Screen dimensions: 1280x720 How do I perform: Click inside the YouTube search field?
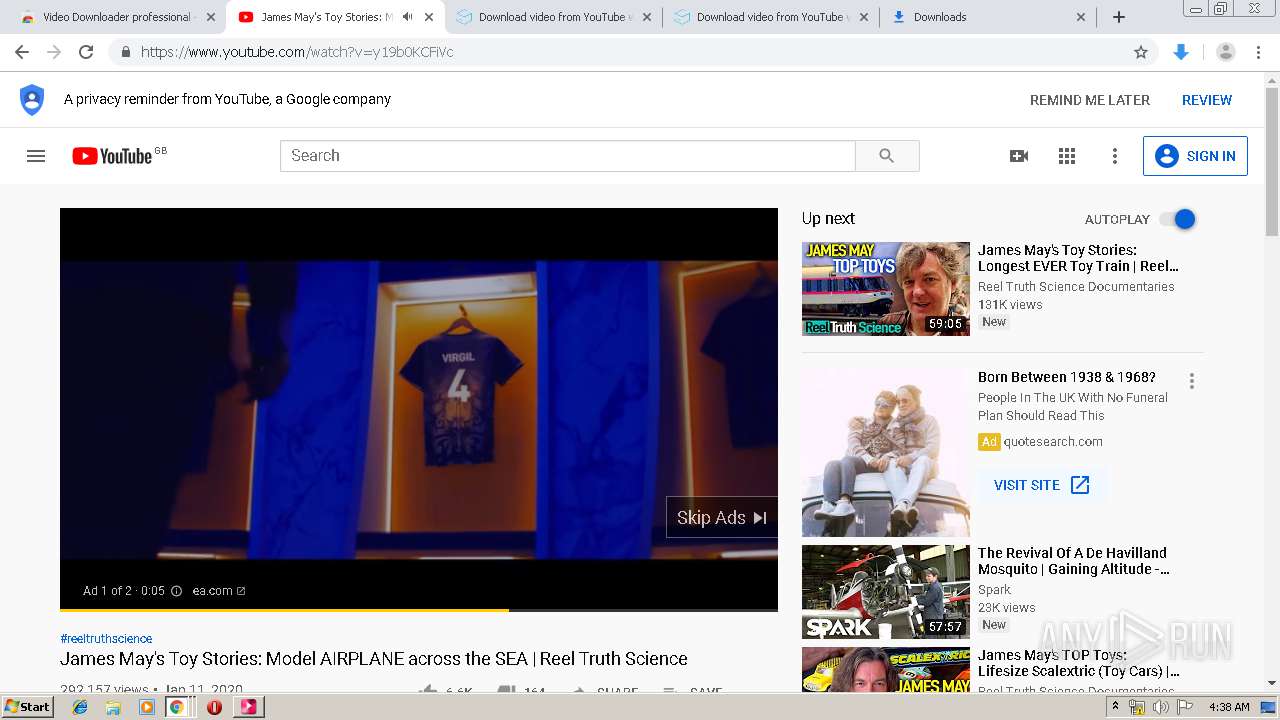click(568, 156)
